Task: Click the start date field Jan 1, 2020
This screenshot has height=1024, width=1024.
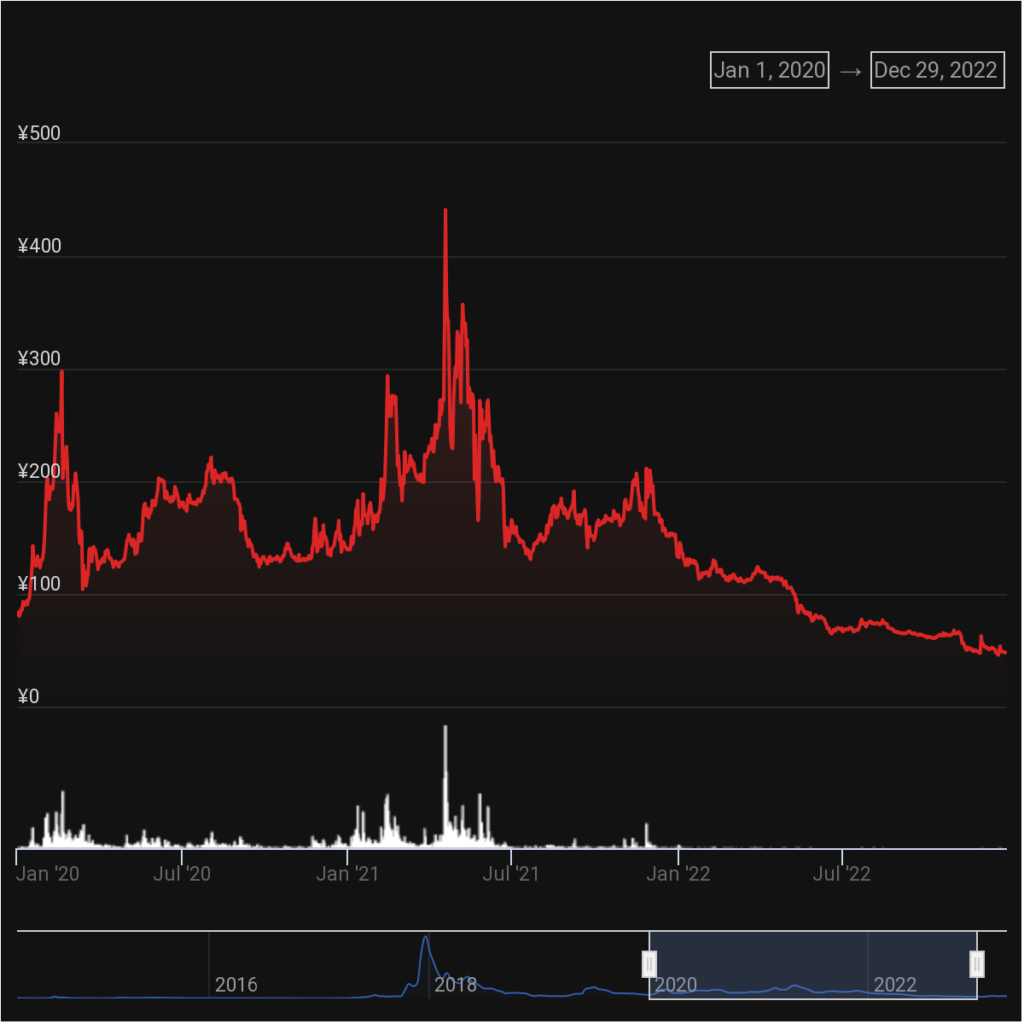Action: point(770,70)
